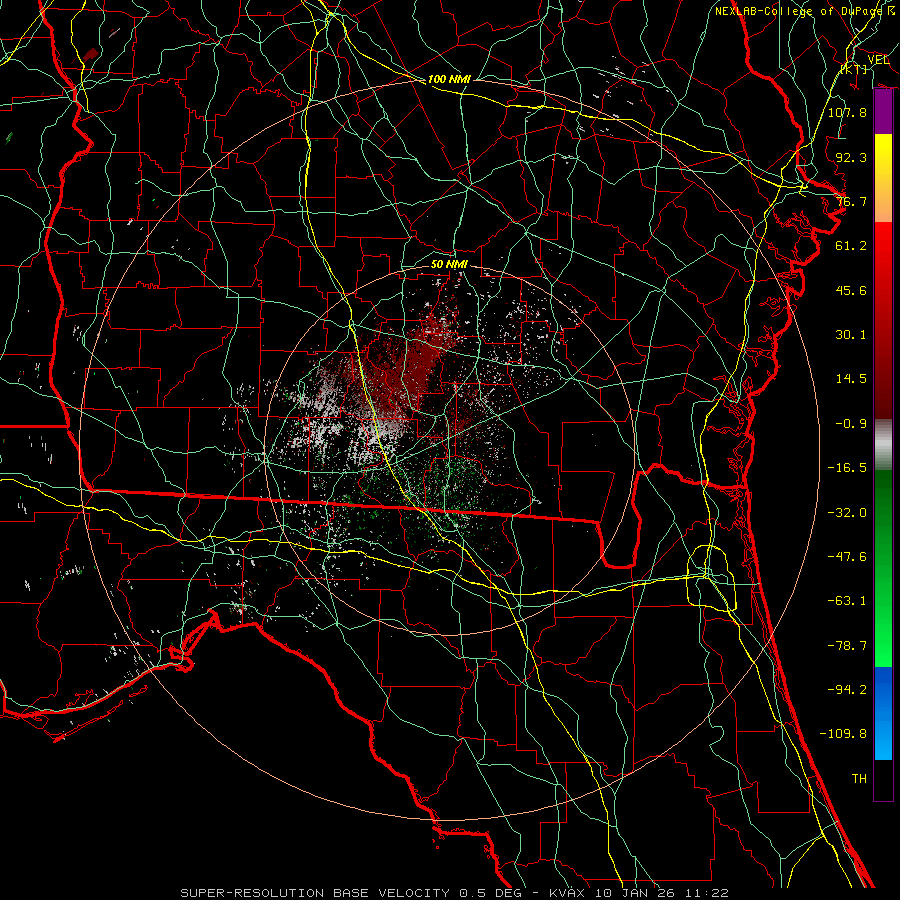Click the -16.5 velocity scale value
Viewport: 900px width, 900px height.
[x=847, y=468]
